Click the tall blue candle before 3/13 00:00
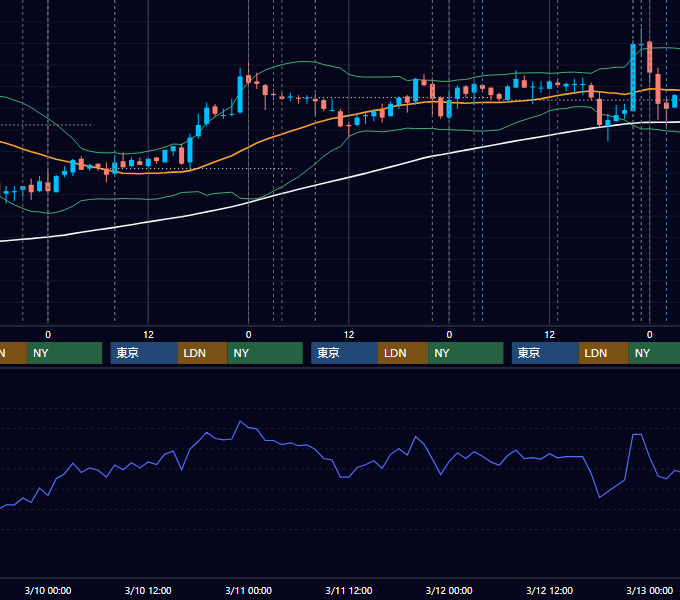The image size is (680, 600). click(633, 77)
